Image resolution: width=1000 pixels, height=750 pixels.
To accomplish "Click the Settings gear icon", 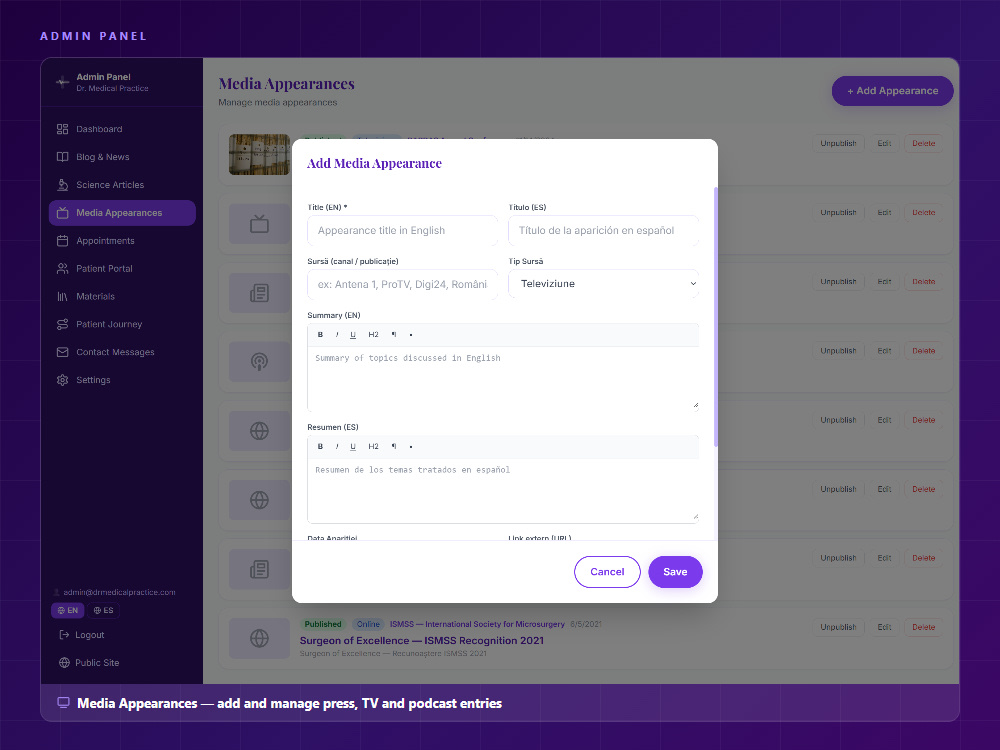I will 62,380.
